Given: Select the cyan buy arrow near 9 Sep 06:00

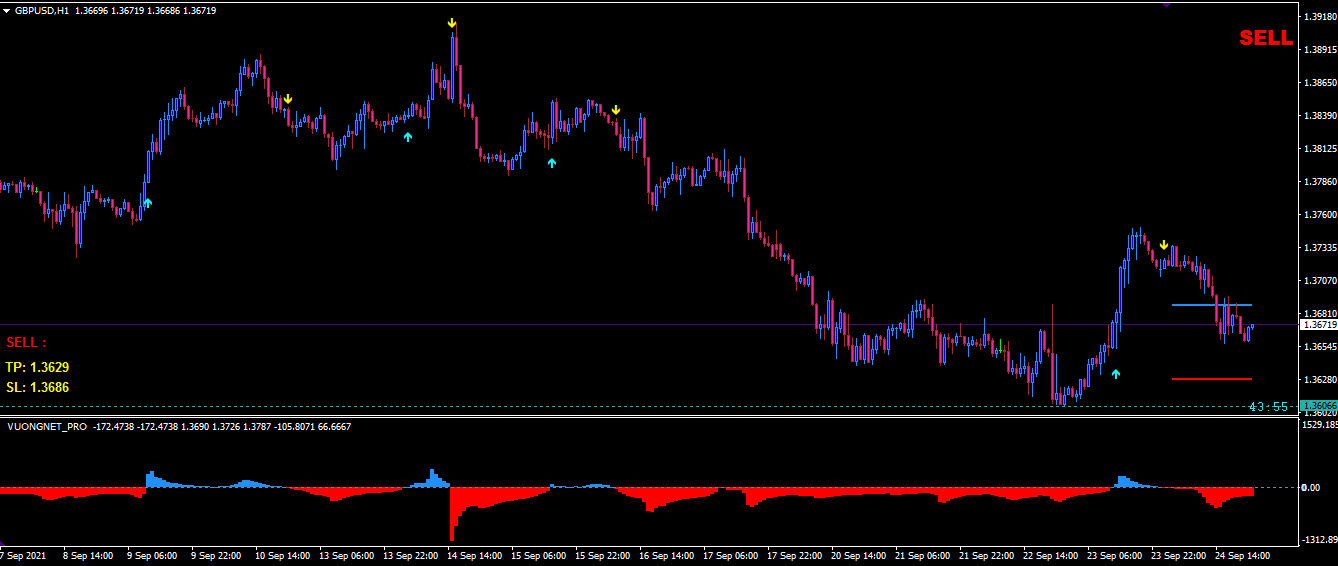Looking at the screenshot, I should point(147,203).
